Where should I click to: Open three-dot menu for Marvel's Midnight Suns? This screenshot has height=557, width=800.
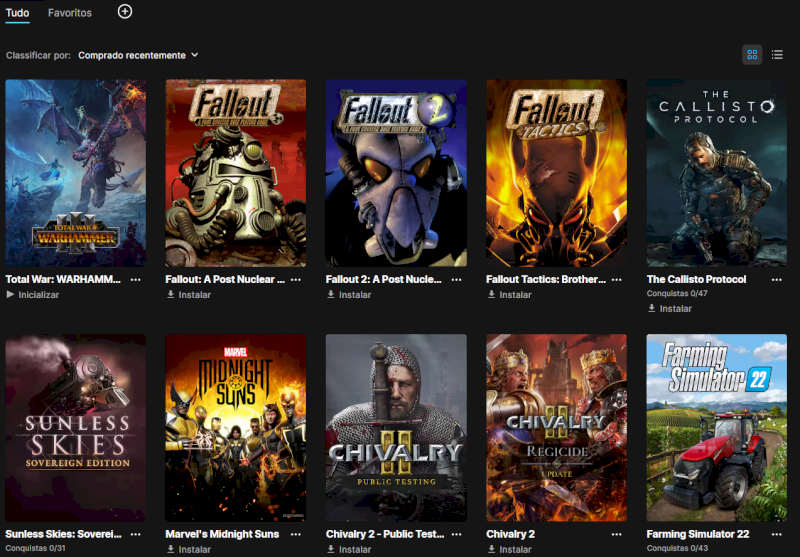296,535
